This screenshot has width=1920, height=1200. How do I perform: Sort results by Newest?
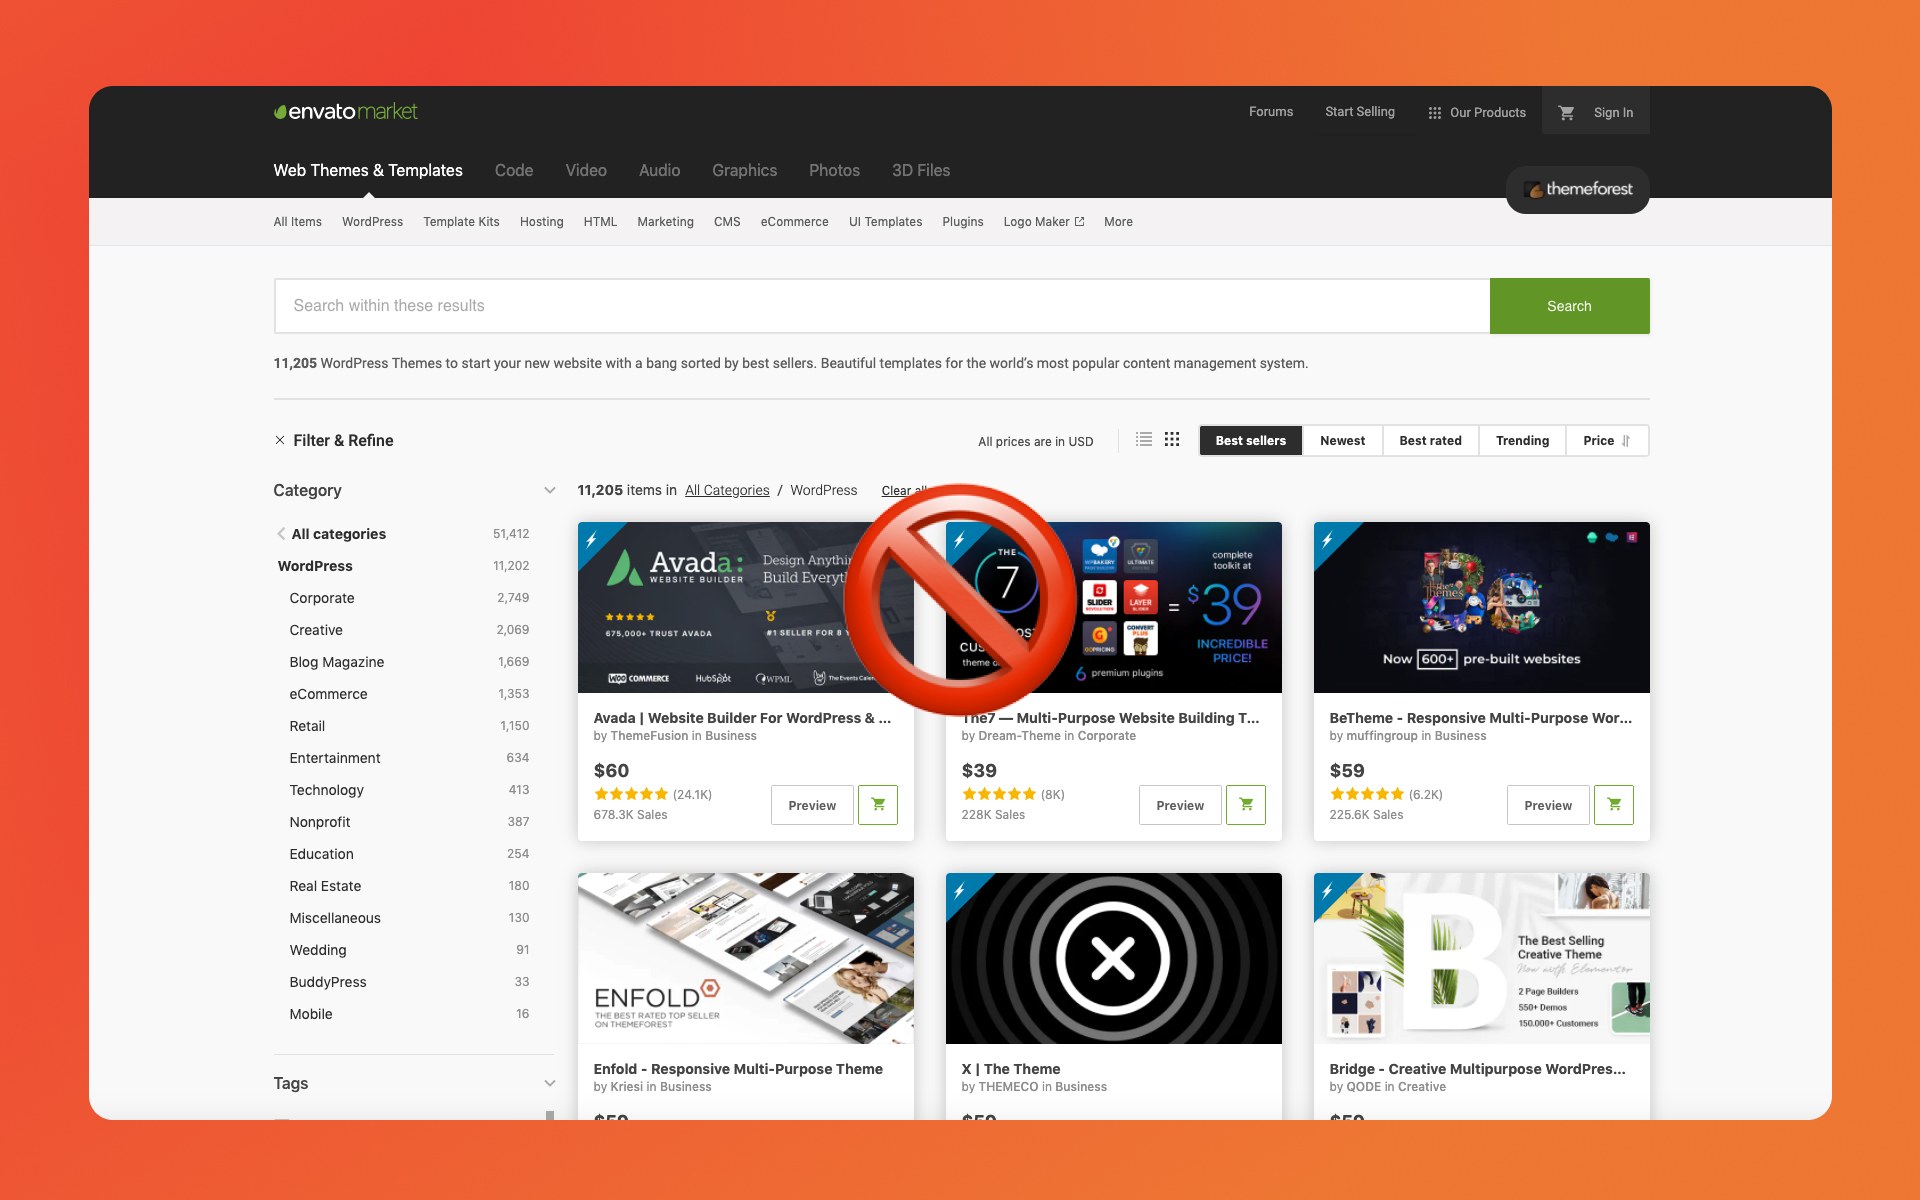click(x=1342, y=441)
